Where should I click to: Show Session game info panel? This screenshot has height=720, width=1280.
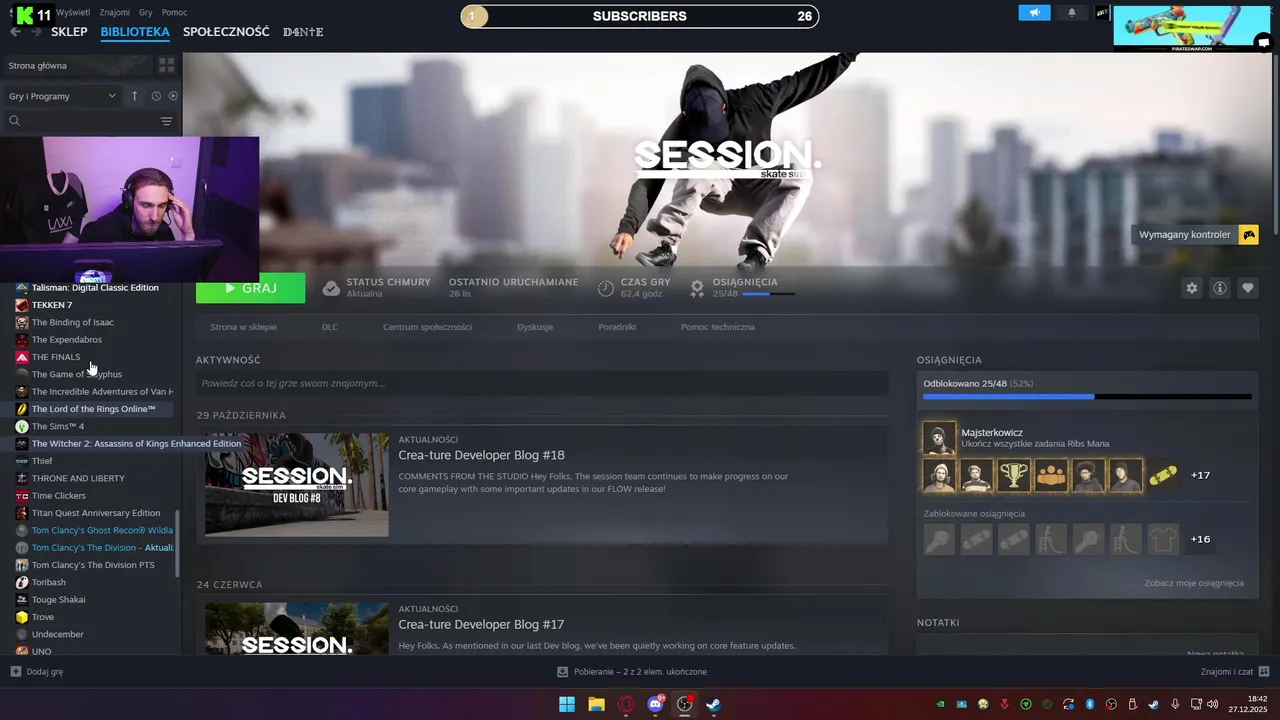pyautogui.click(x=1220, y=288)
